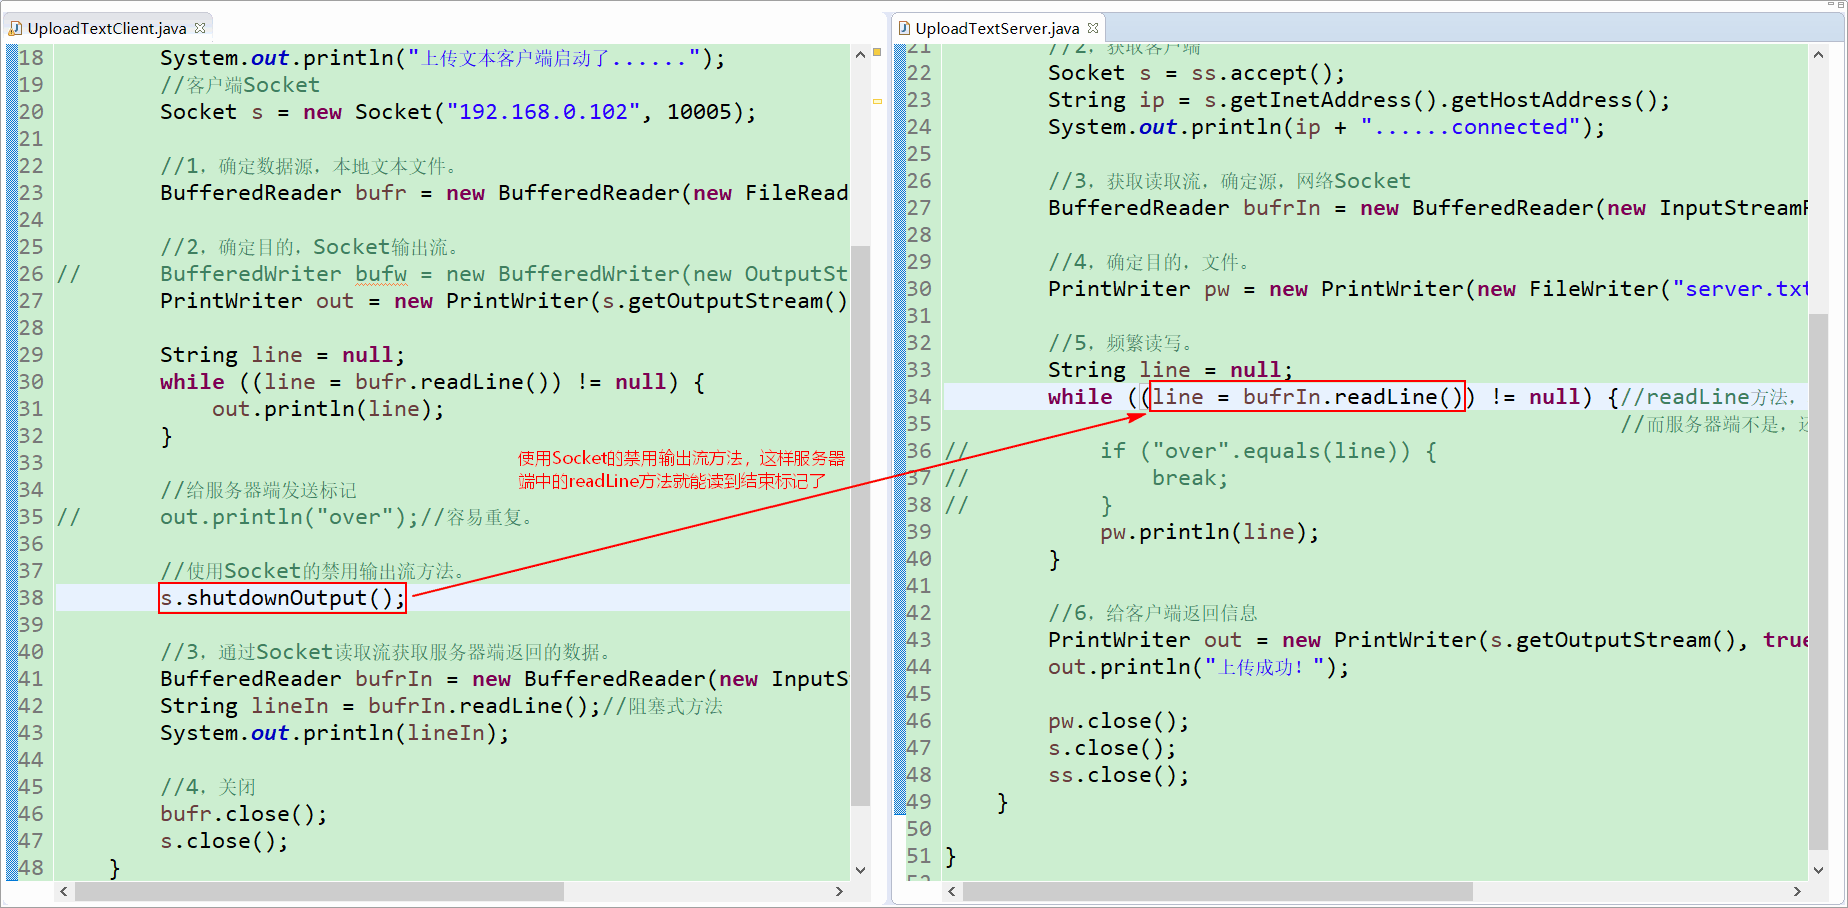Click the server editor horizontal scrollbar thumb

(x=1218, y=891)
